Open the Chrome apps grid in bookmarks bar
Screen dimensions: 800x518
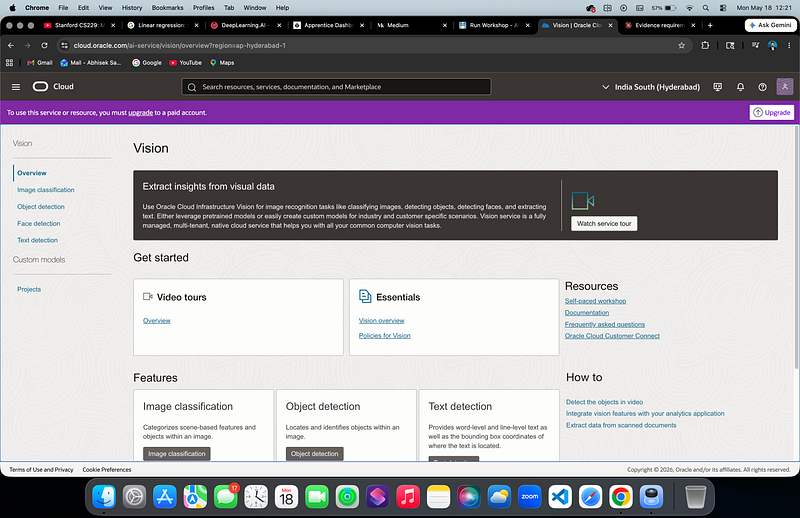pyautogui.click(x=9, y=63)
